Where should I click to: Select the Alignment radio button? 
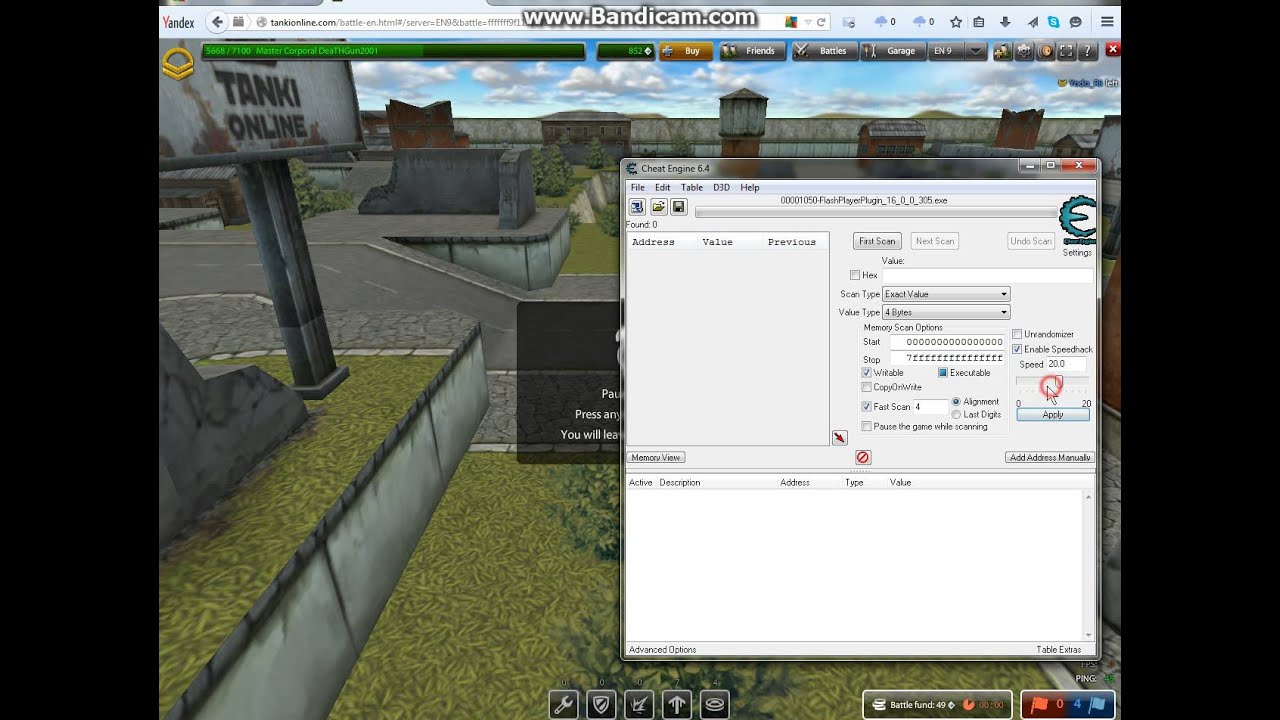coord(956,402)
